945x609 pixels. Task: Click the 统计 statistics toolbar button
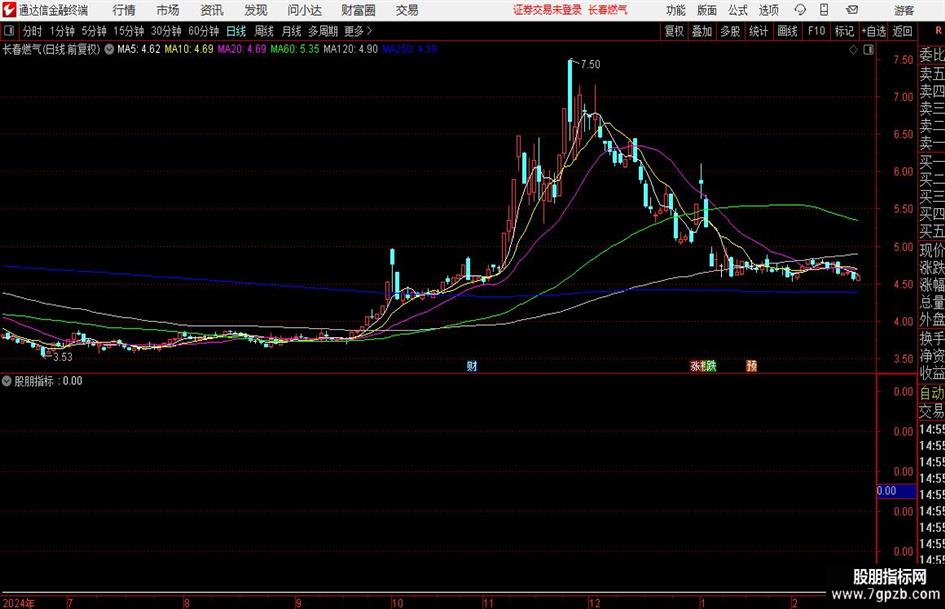point(758,31)
